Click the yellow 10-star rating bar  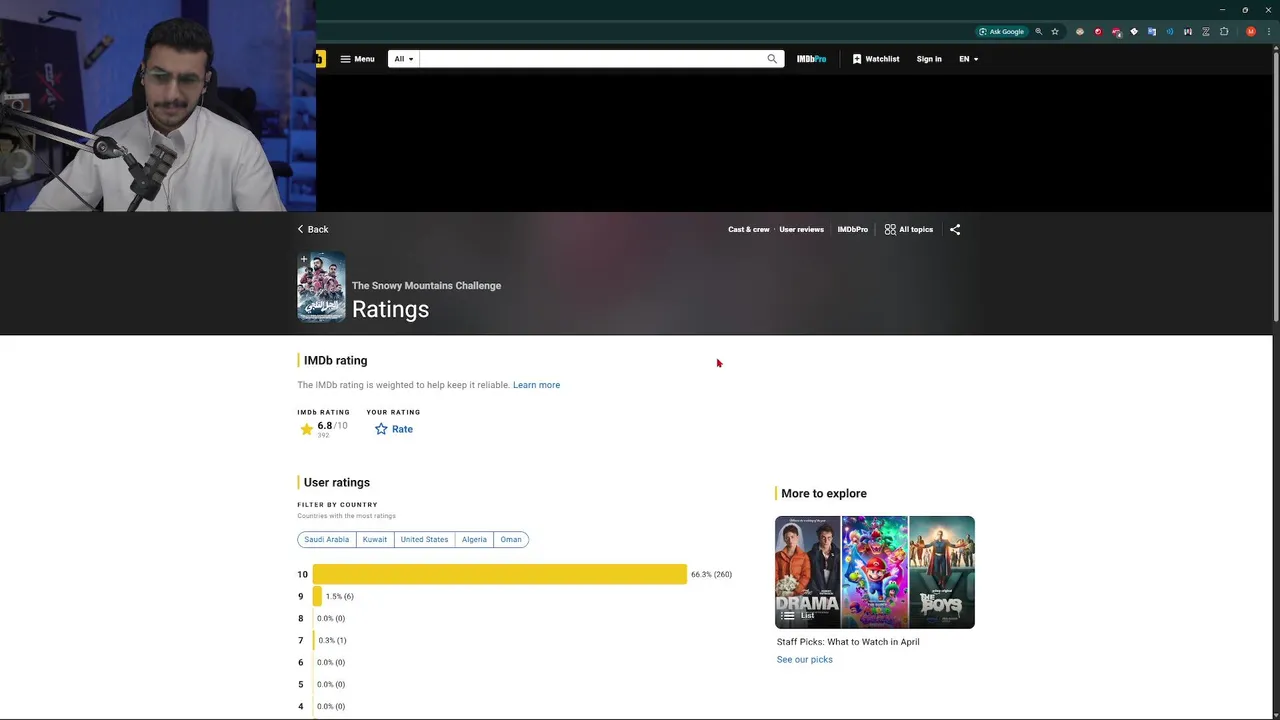click(500, 574)
